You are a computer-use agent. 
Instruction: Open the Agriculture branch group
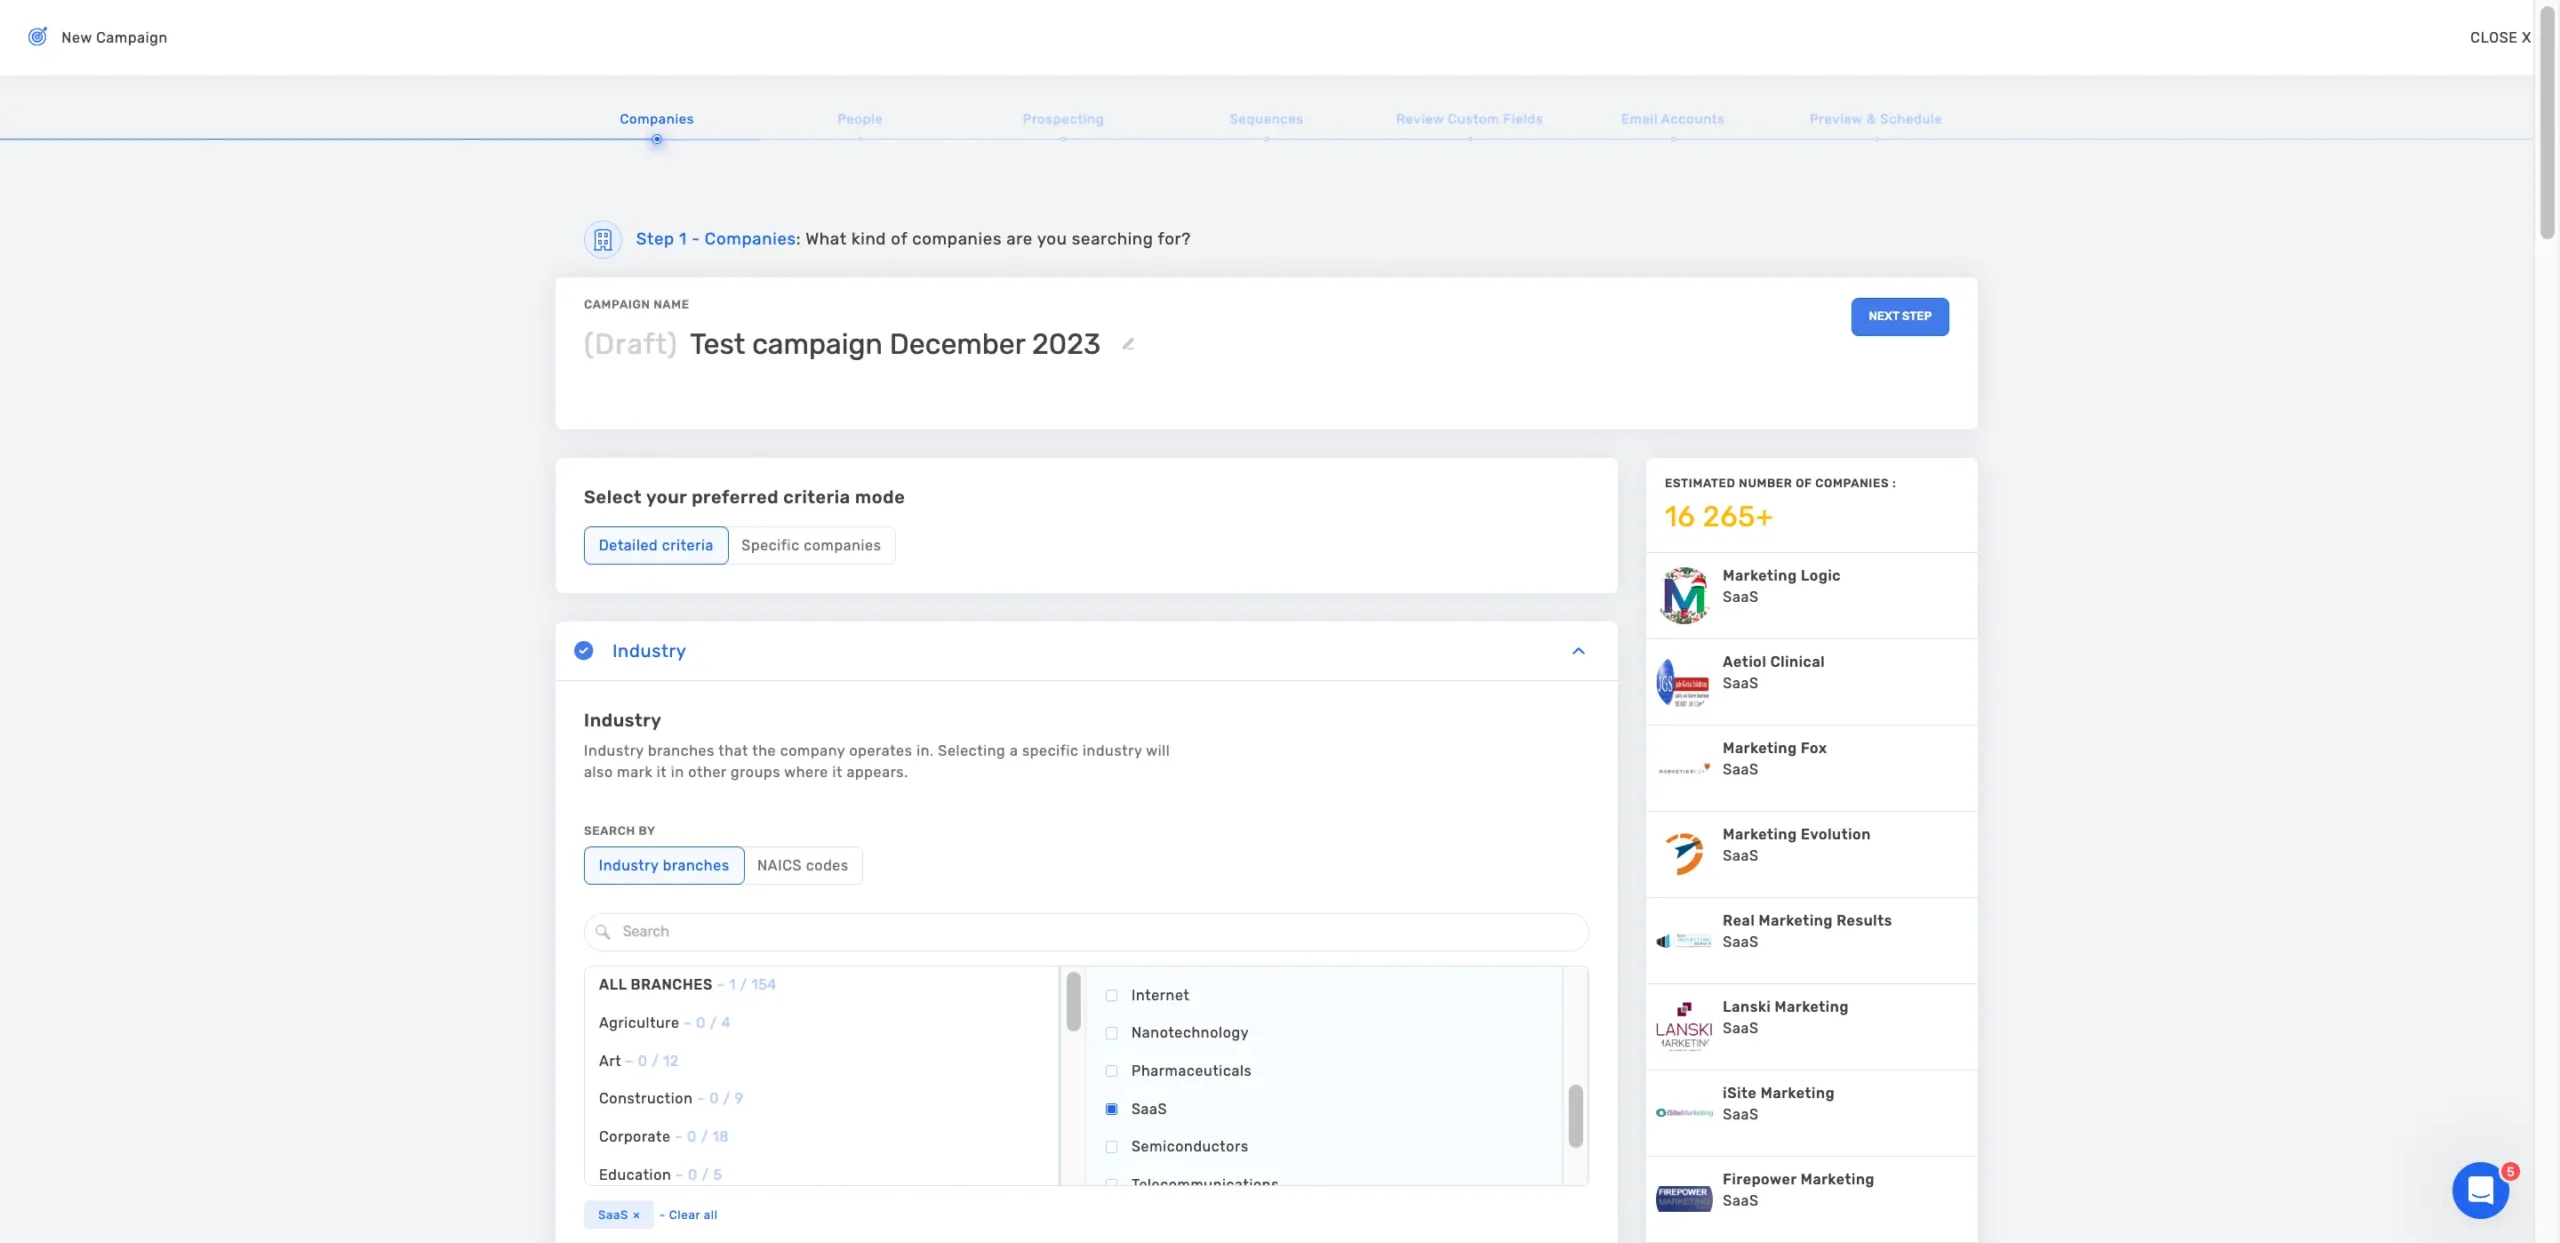click(x=638, y=1023)
